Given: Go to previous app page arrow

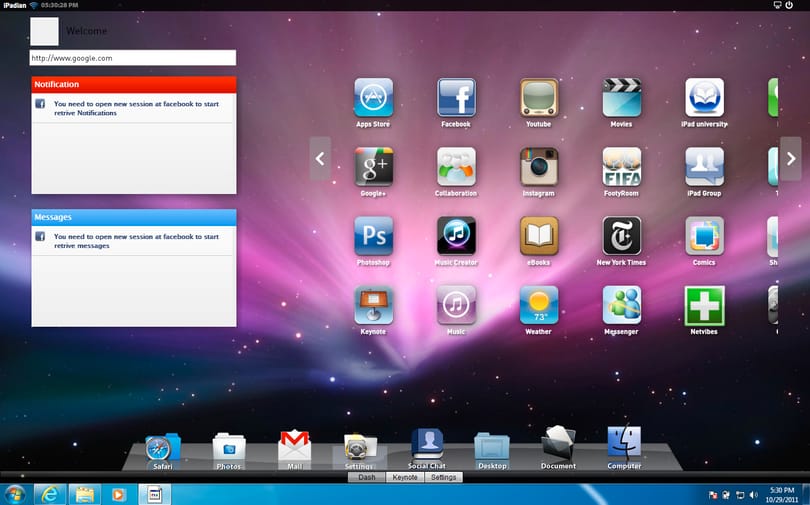Looking at the screenshot, I should [x=320, y=159].
